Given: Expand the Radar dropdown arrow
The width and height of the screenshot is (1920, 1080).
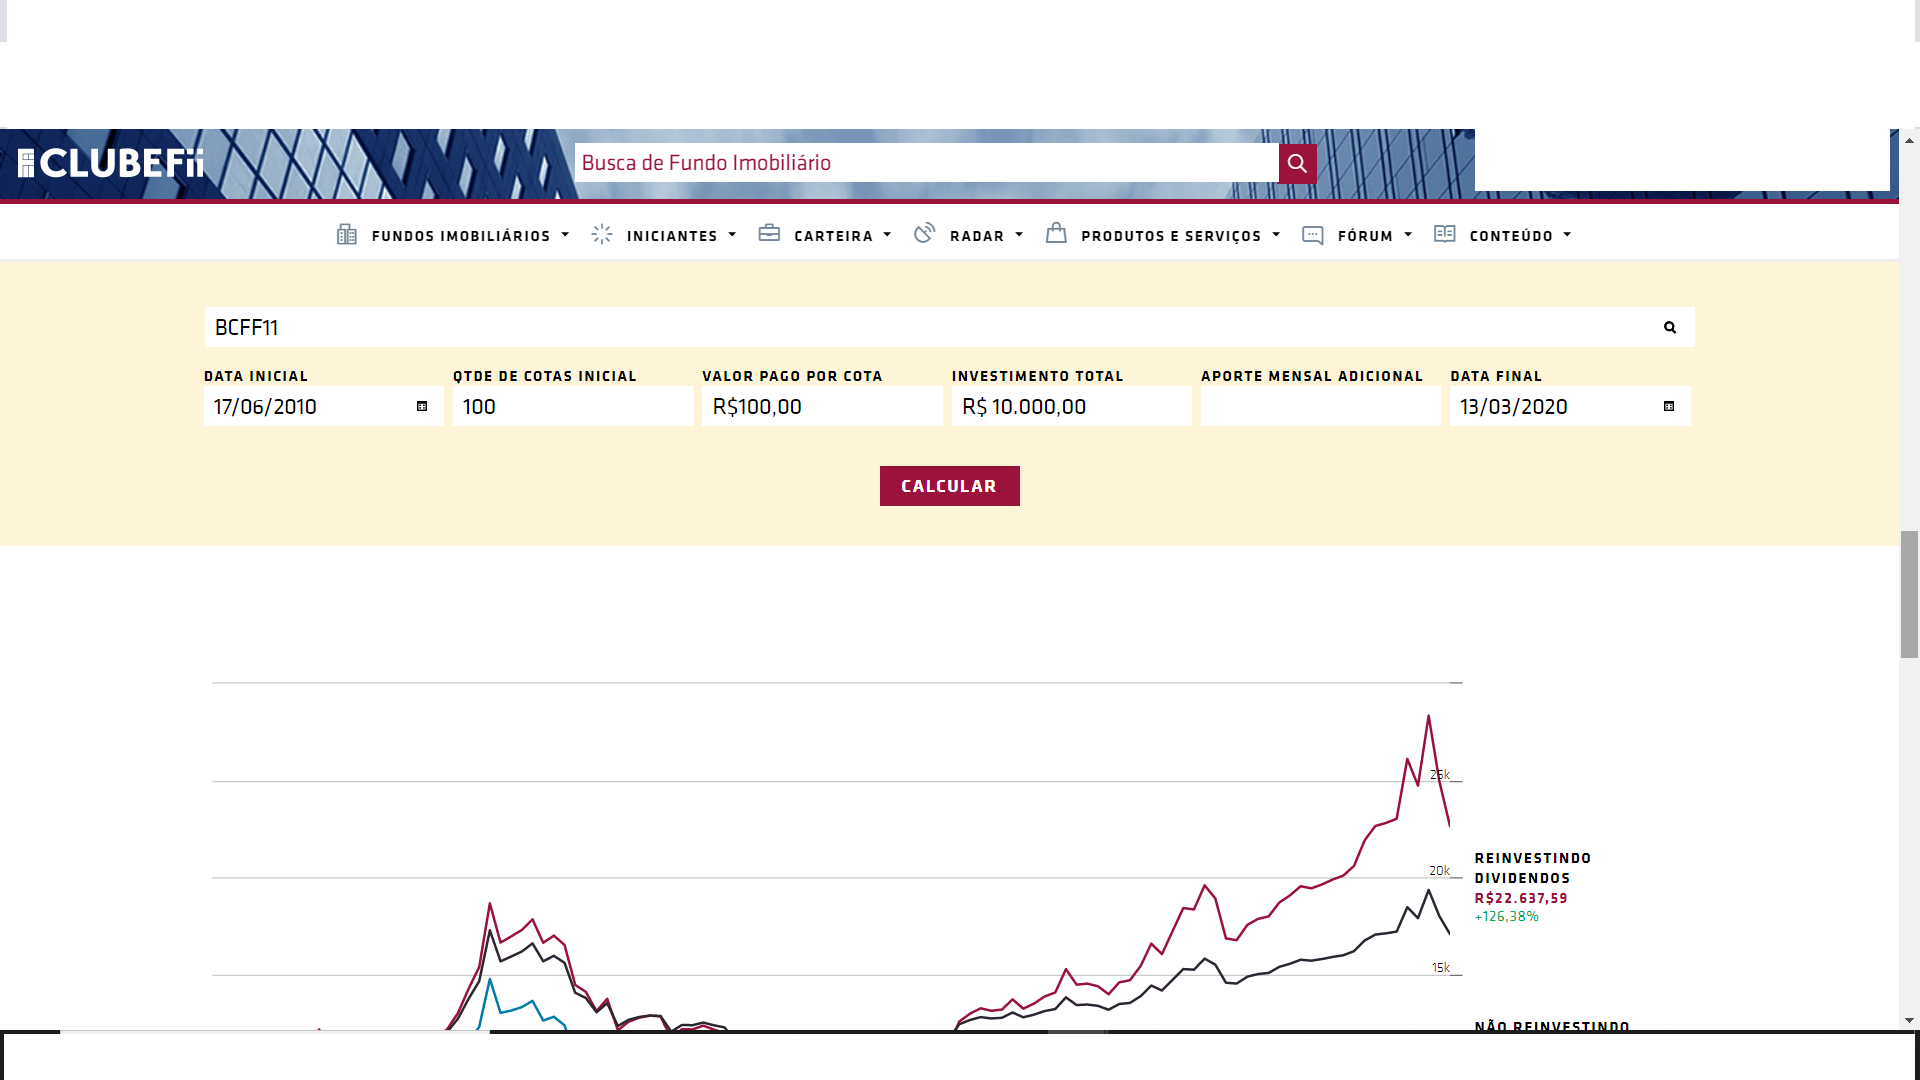Looking at the screenshot, I should [1019, 235].
